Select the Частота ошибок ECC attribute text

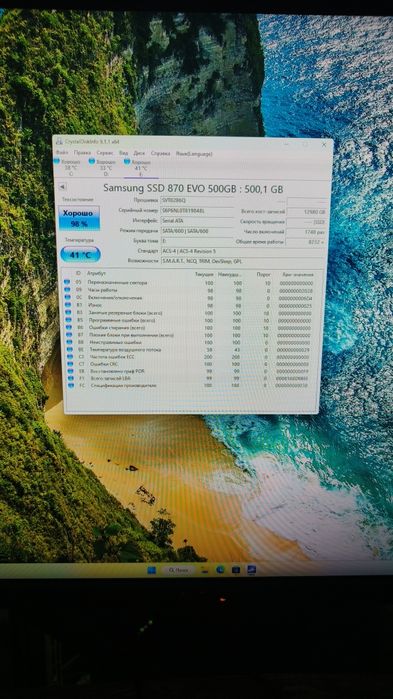click(111, 357)
